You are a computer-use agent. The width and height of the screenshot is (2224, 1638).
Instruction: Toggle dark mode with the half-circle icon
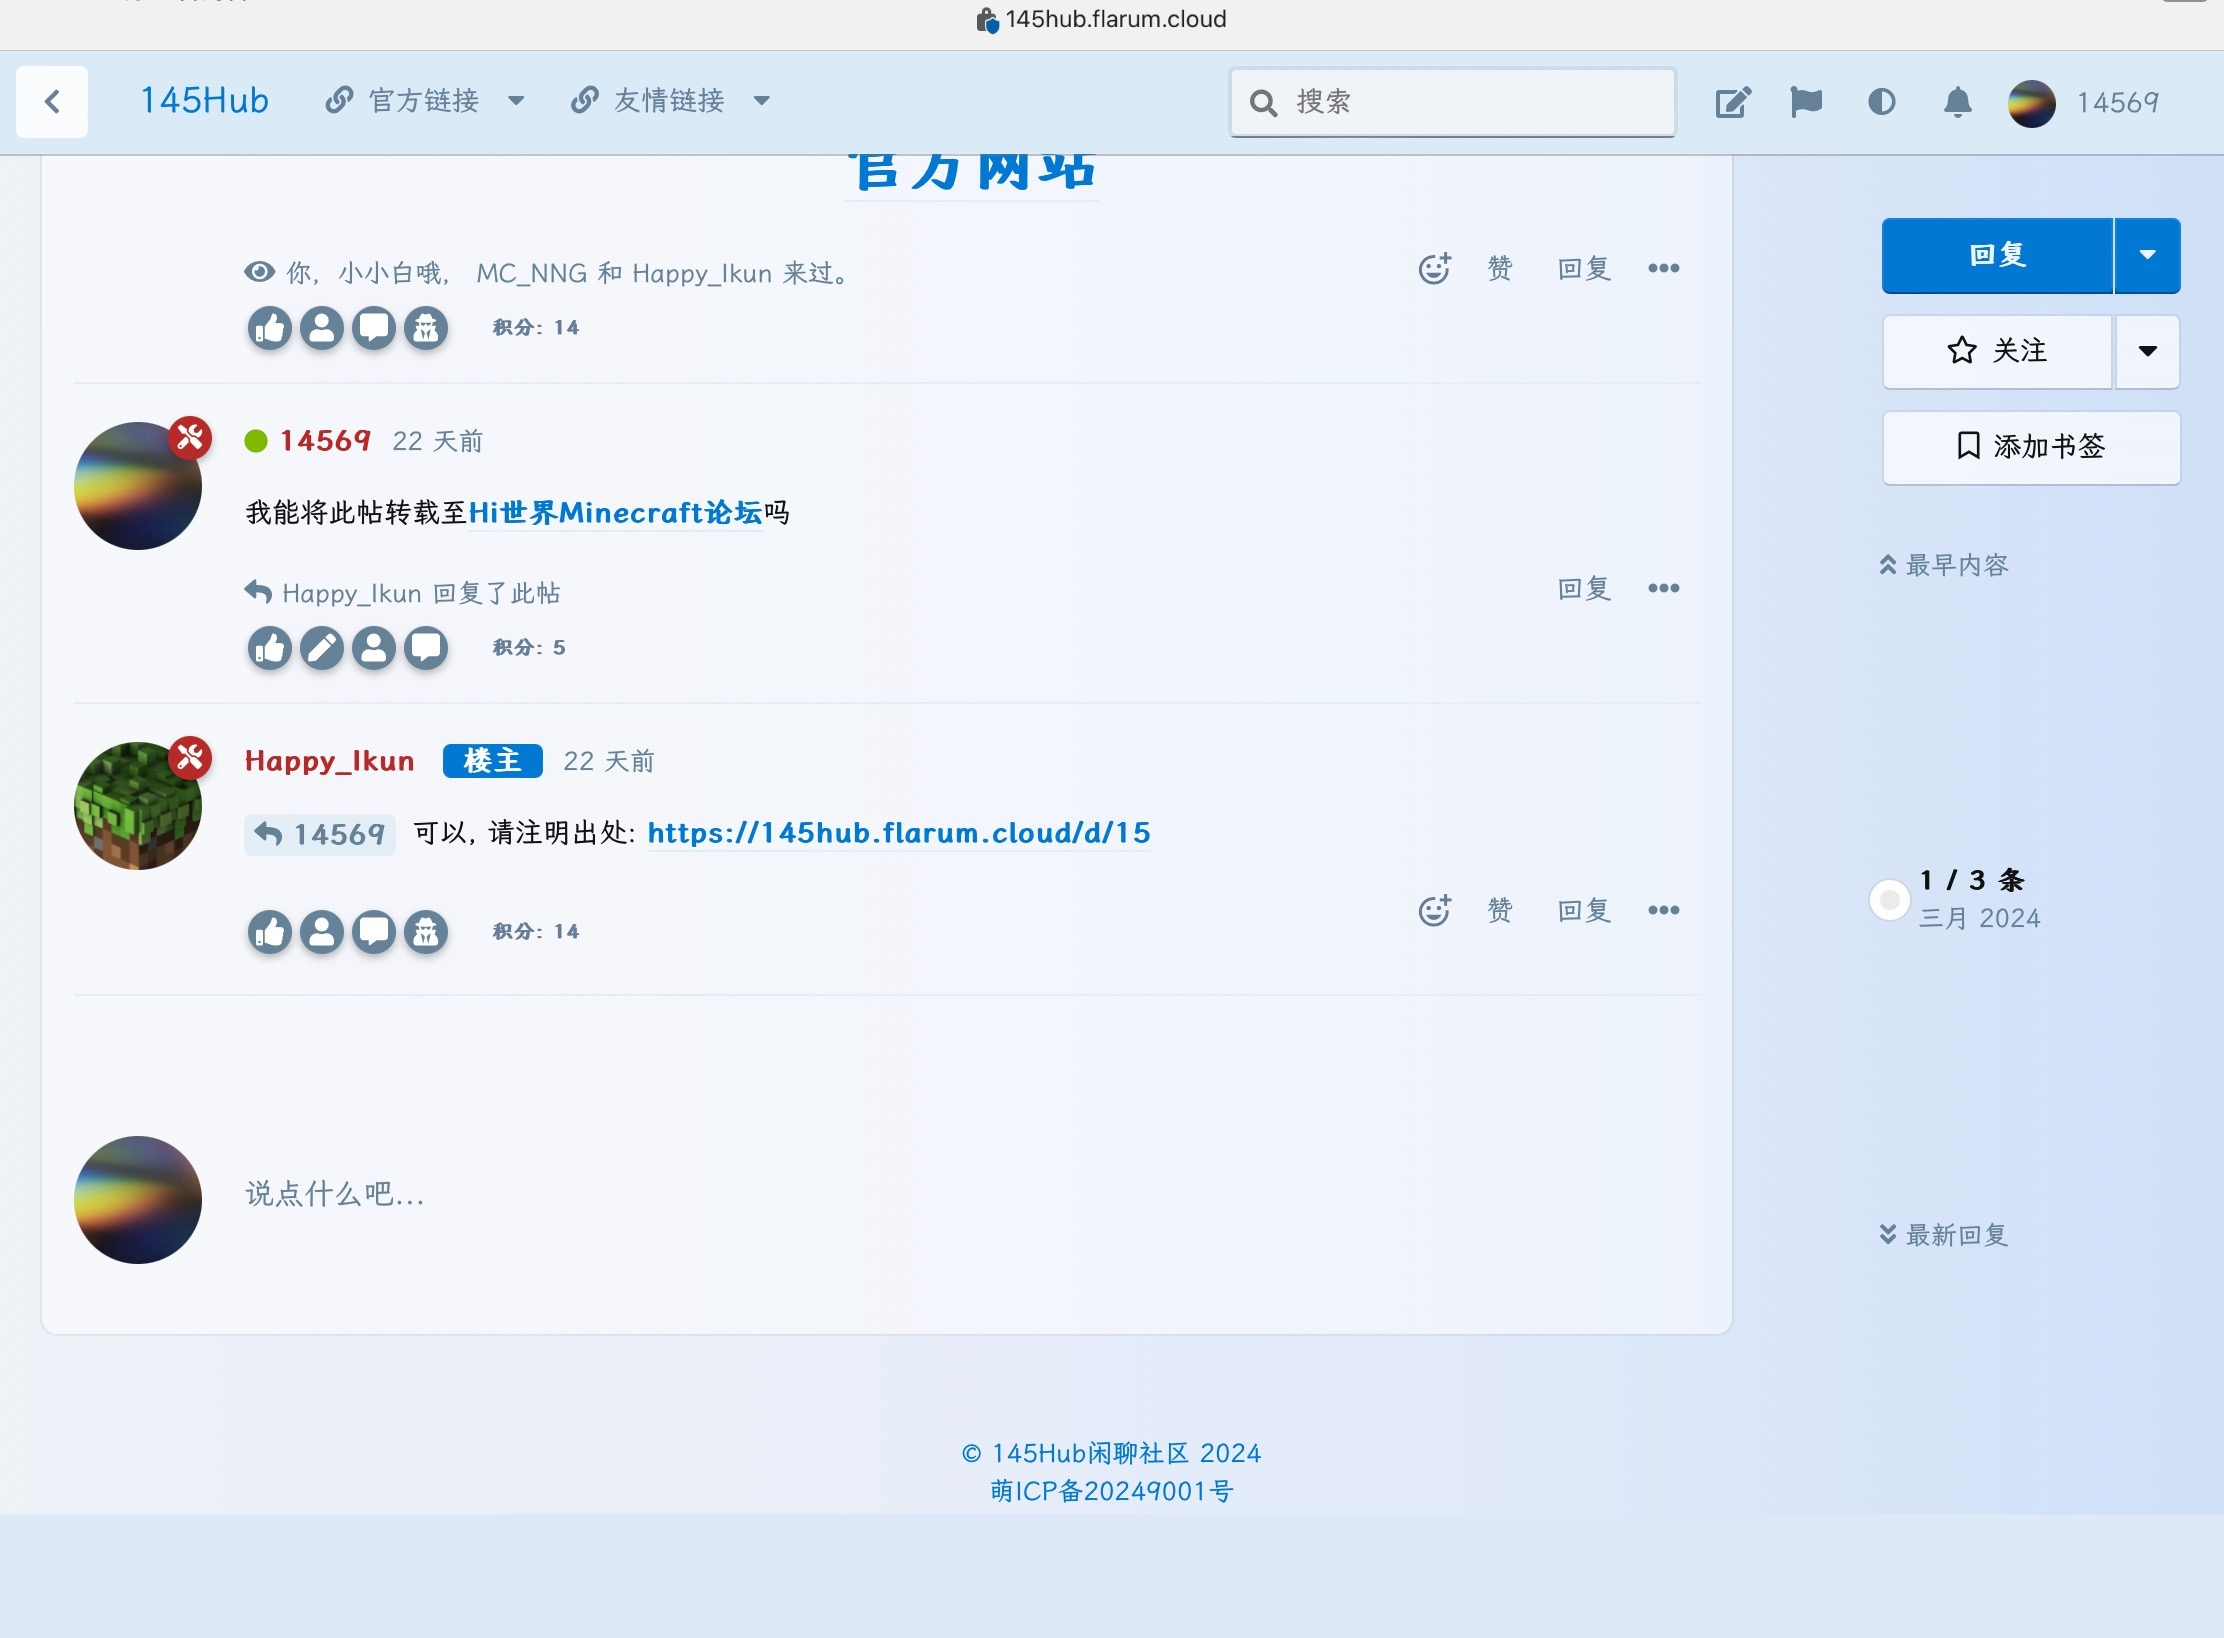pos(1881,102)
